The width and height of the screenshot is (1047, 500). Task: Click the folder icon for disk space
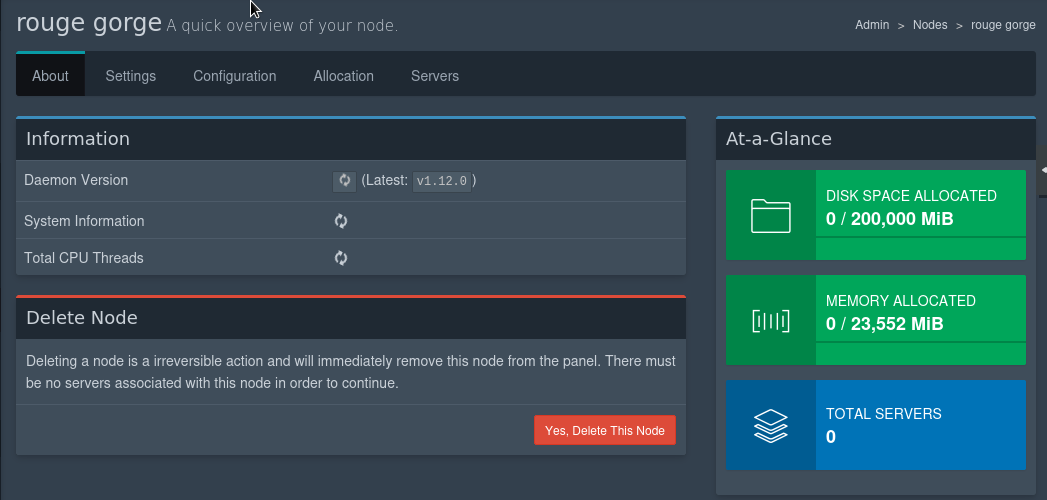click(x=770, y=215)
